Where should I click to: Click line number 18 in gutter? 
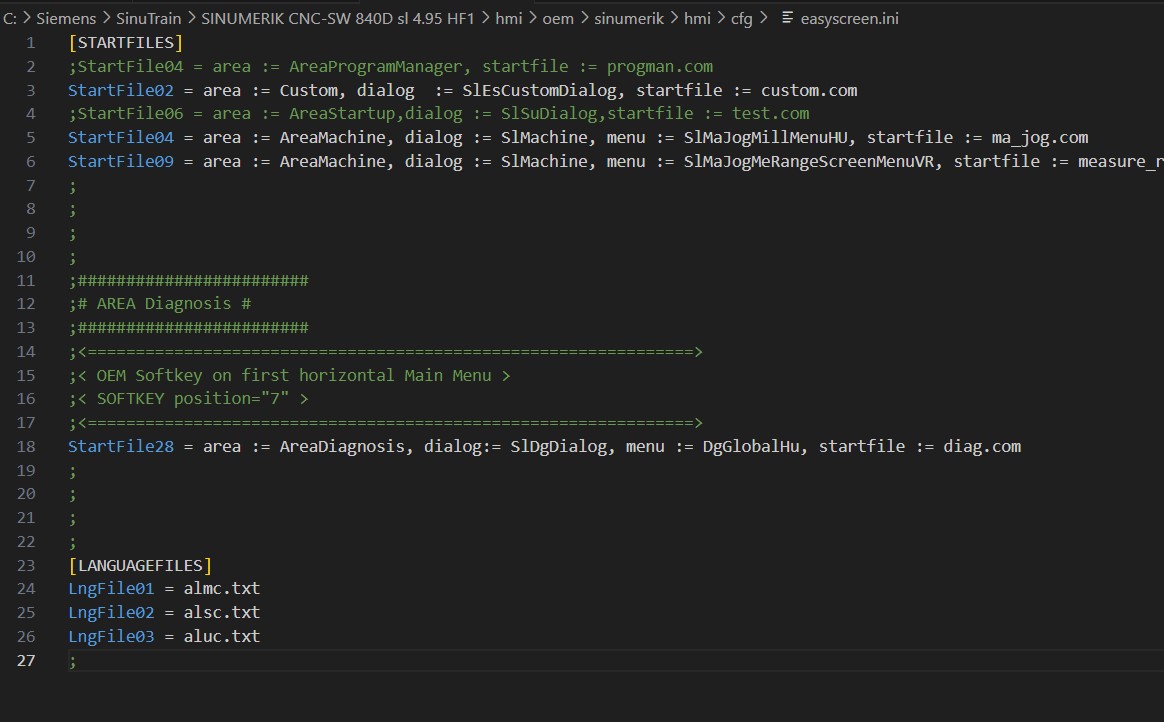[26, 447]
